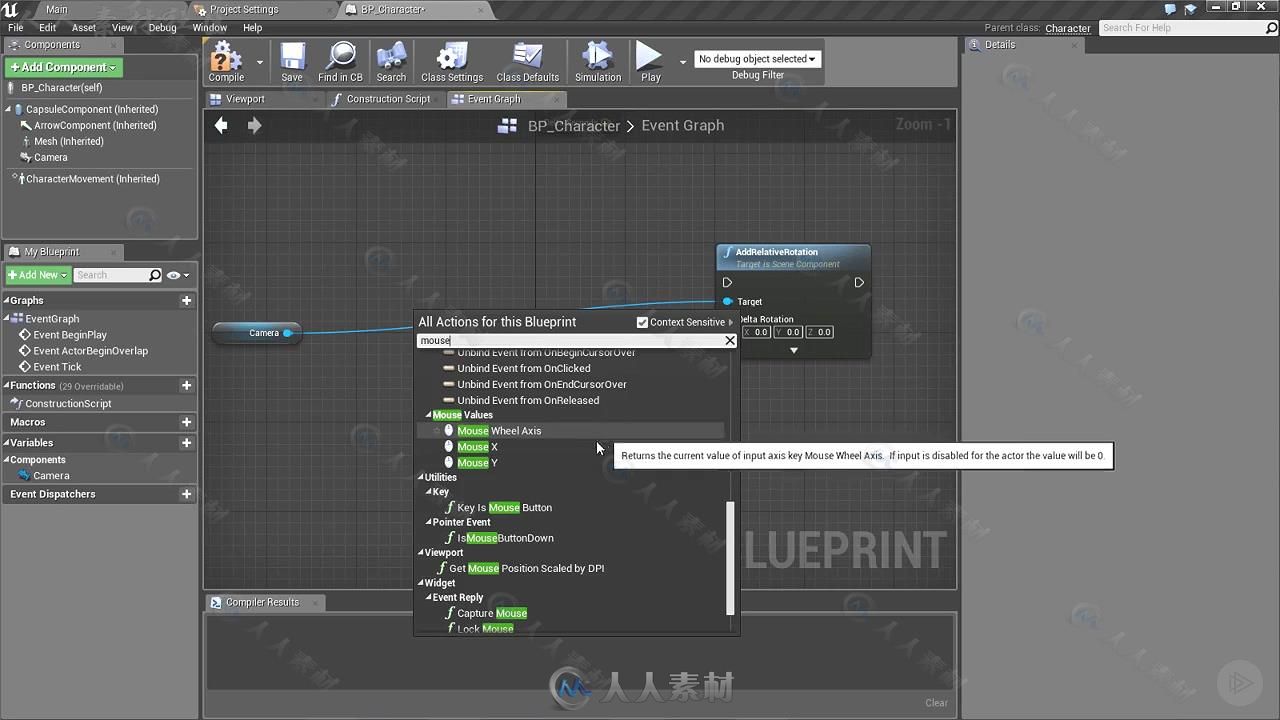This screenshot has height=720, width=1280.
Task: Switch to the Viewport tab
Action: point(245,99)
